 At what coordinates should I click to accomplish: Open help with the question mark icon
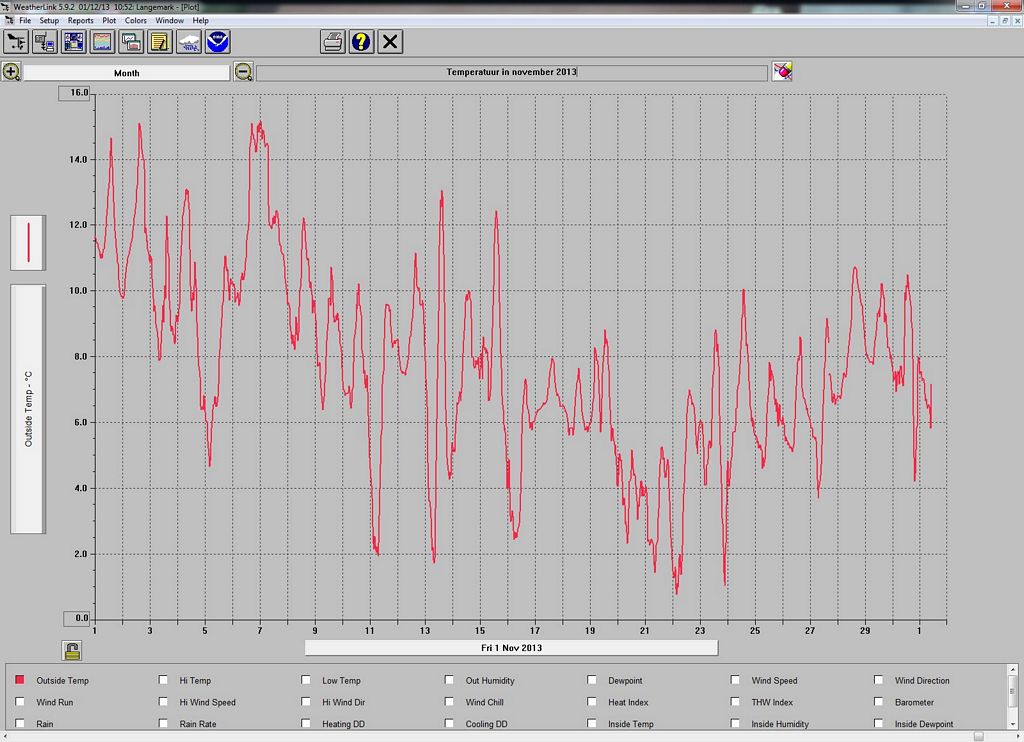coord(361,42)
